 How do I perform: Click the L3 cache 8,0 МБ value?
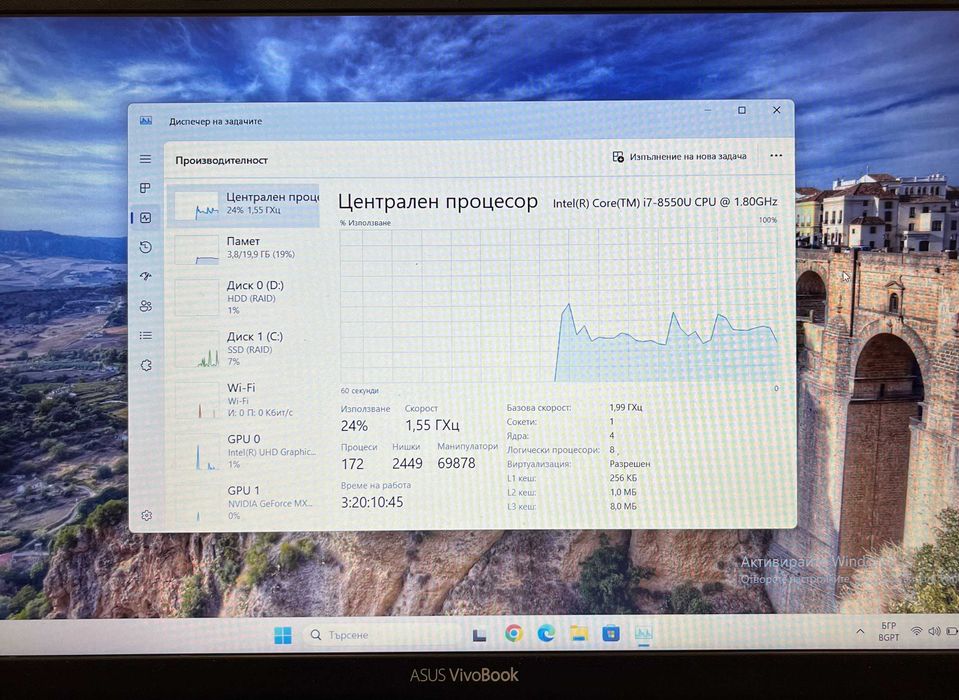[x=623, y=506]
